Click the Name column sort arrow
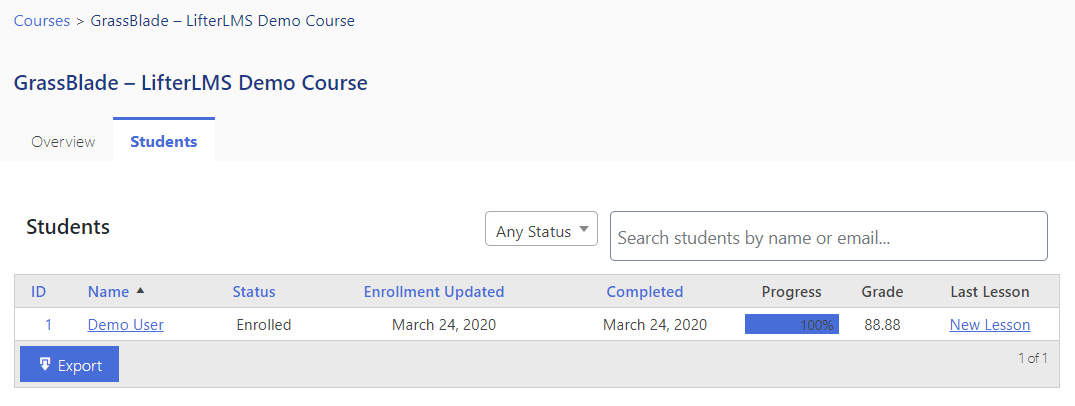This screenshot has width=1075, height=406. click(141, 291)
